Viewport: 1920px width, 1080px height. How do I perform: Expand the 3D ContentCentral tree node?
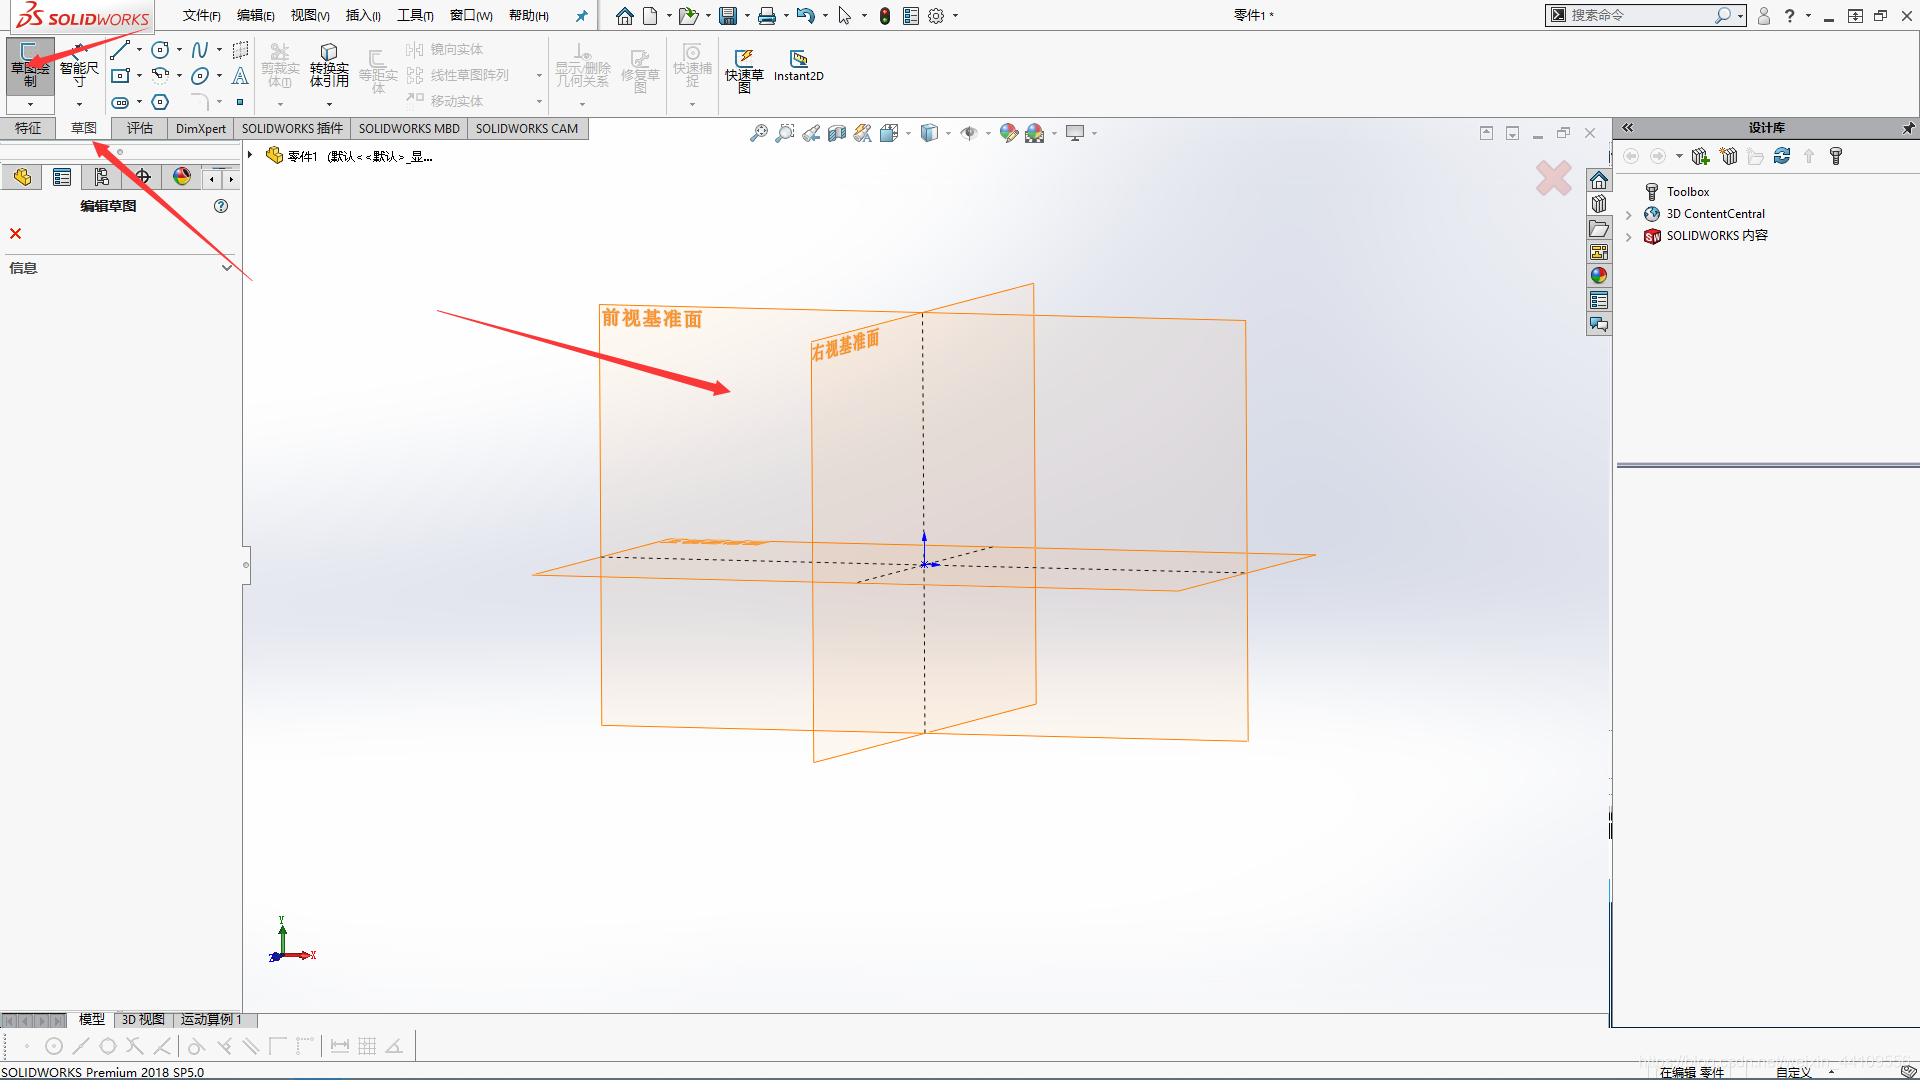pos(1629,215)
